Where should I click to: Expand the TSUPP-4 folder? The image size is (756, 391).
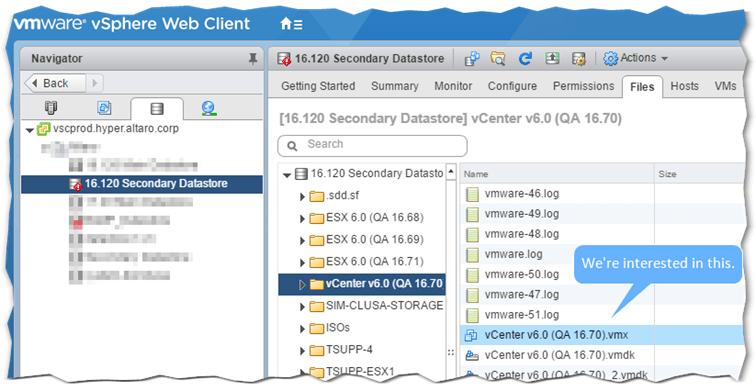[302, 351]
